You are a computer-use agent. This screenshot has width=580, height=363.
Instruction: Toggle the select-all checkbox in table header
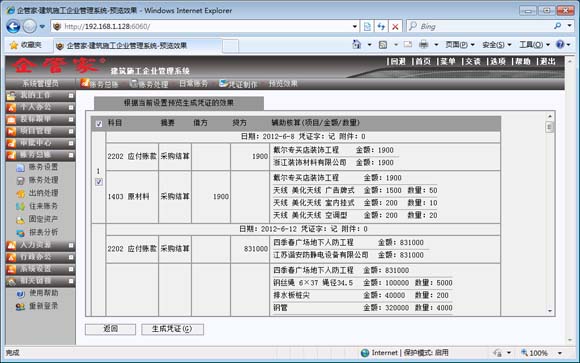pos(99,124)
